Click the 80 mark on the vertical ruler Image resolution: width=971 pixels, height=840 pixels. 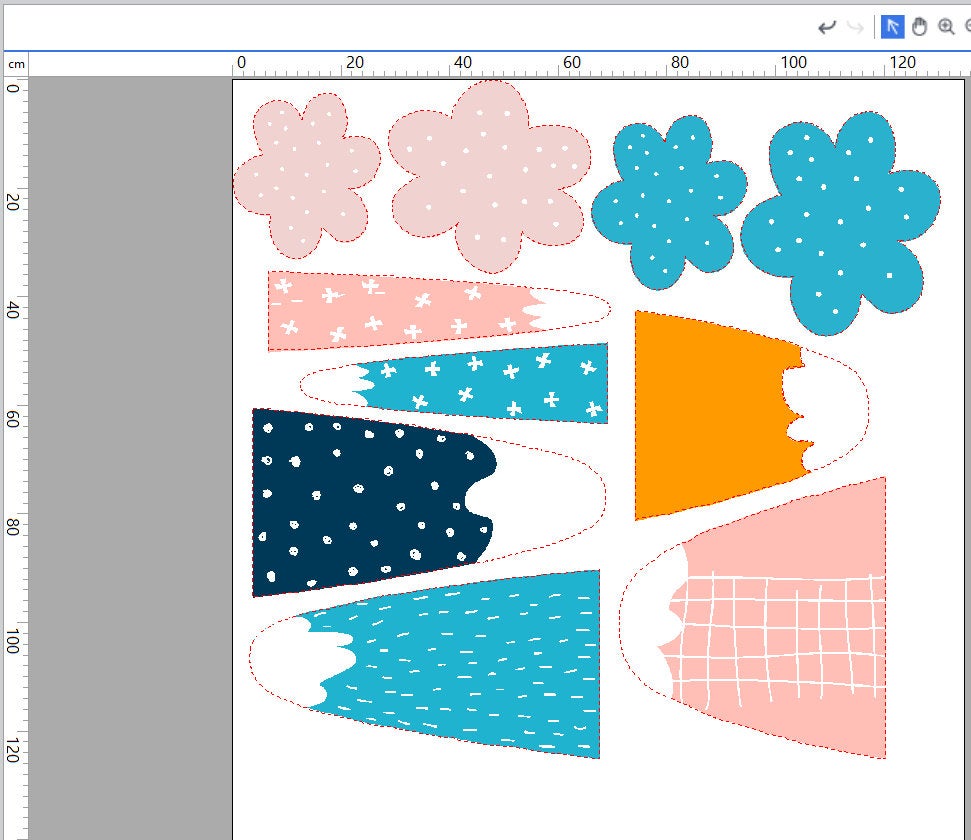coord(14,526)
